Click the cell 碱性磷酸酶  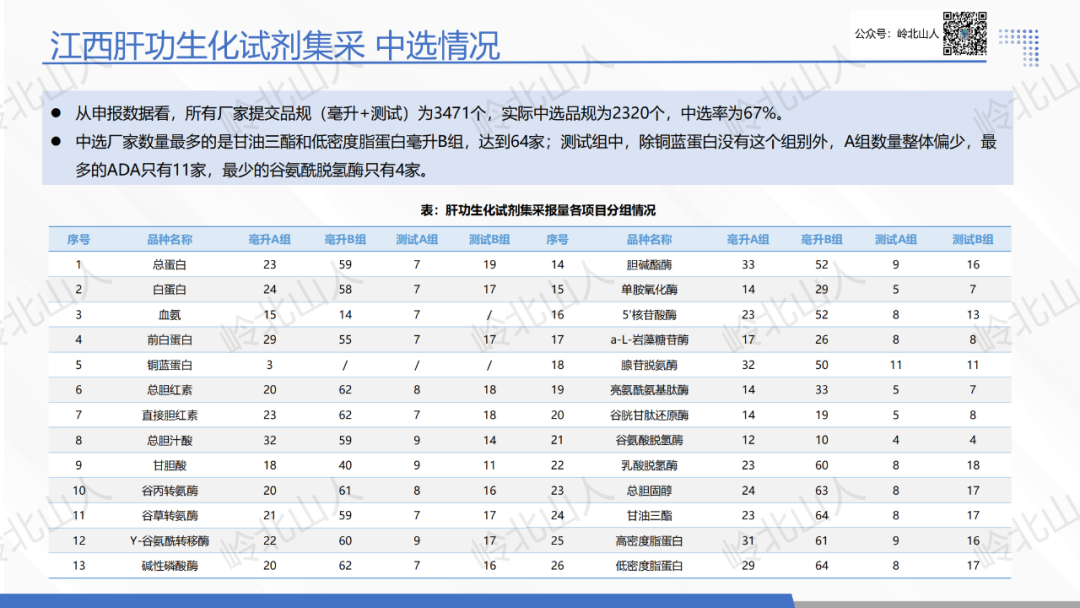(x=169, y=565)
